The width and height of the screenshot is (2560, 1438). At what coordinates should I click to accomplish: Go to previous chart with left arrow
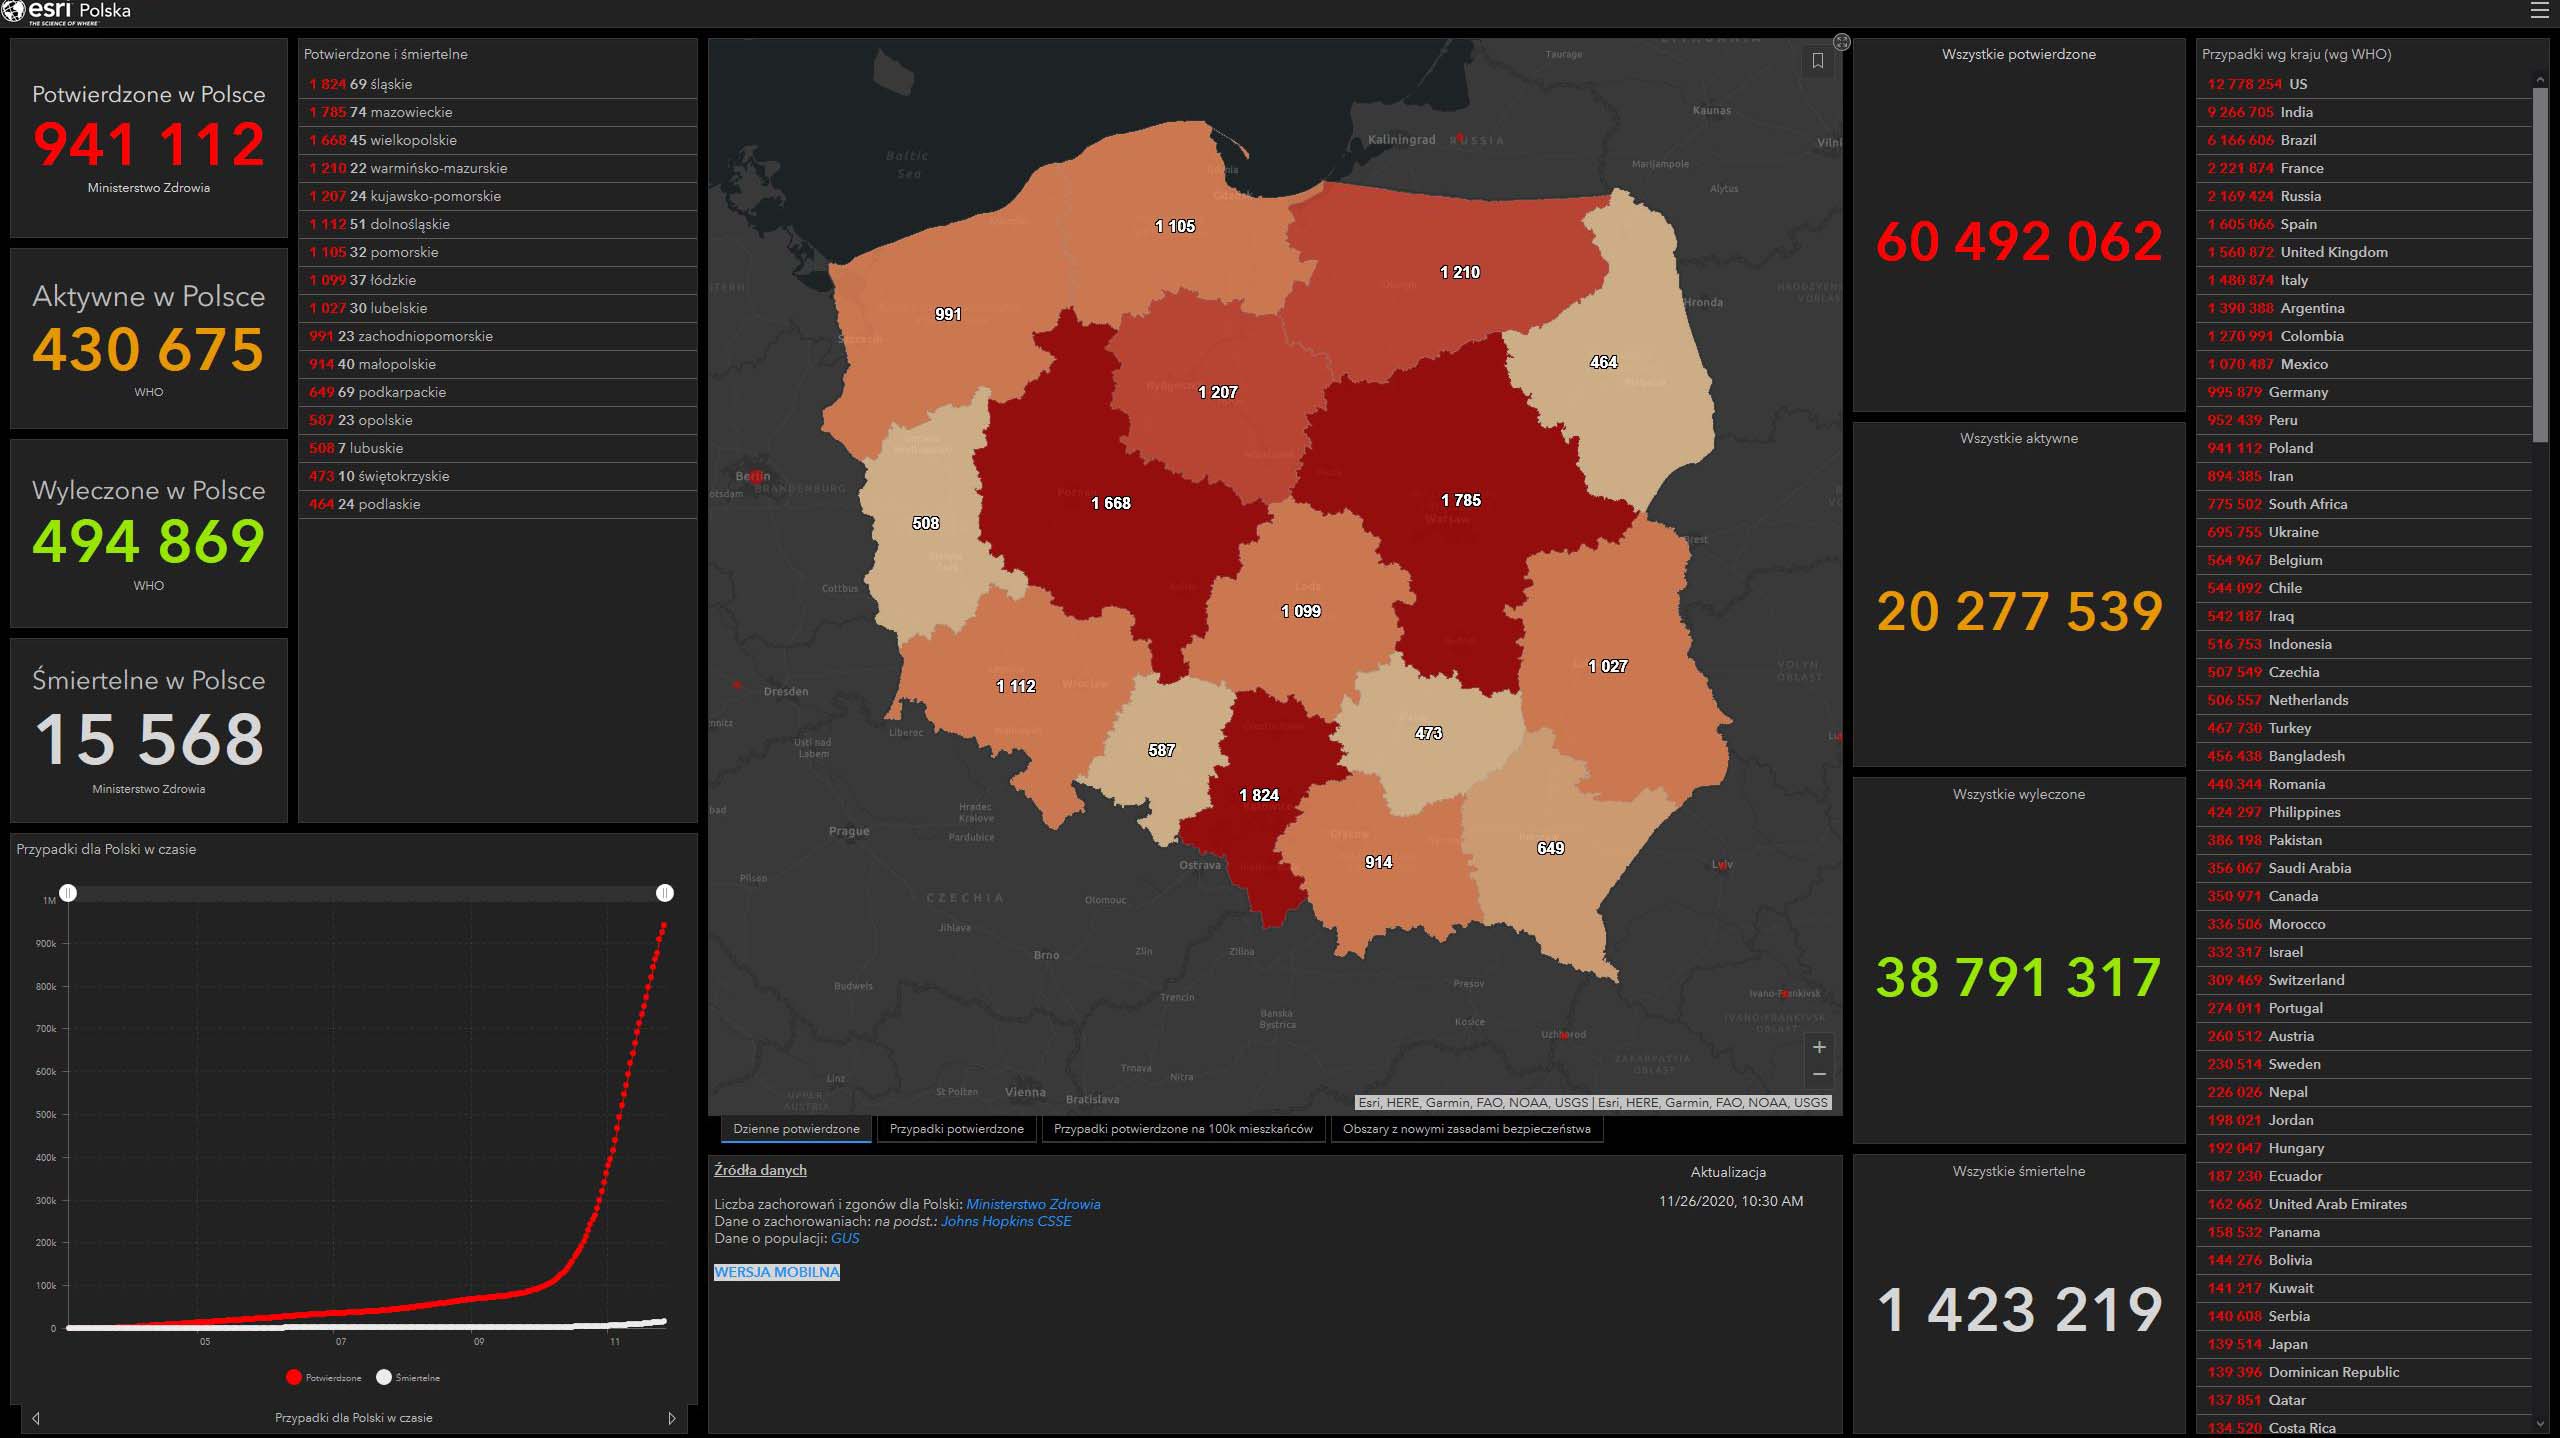(x=36, y=1418)
